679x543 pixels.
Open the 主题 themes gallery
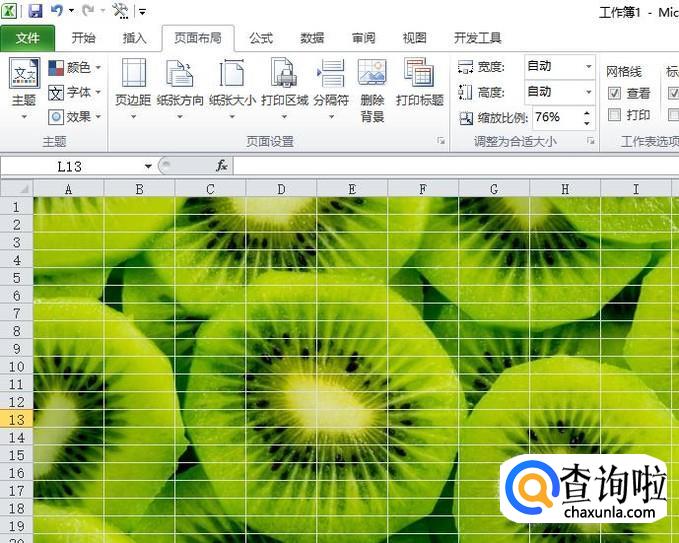(x=24, y=89)
